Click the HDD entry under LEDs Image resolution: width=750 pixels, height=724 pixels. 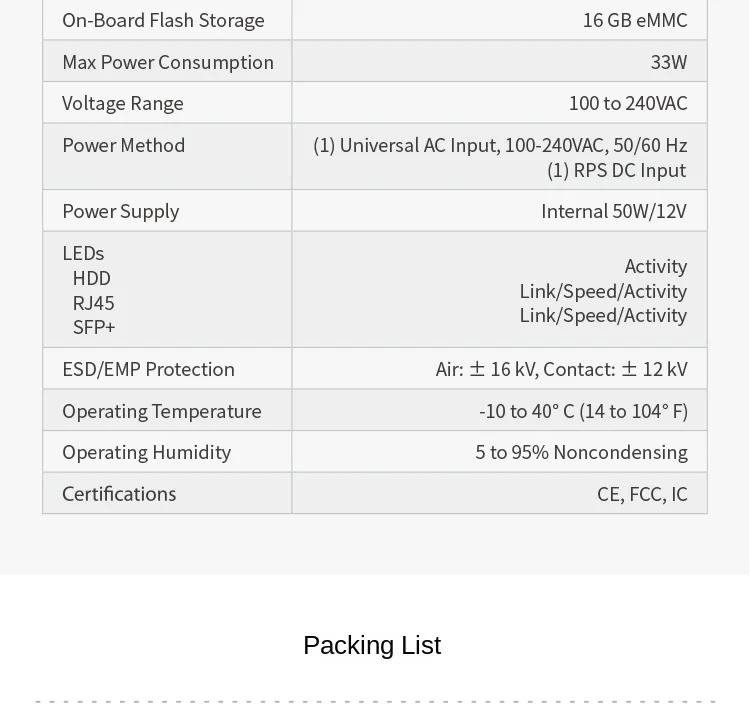(x=92, y=278)
